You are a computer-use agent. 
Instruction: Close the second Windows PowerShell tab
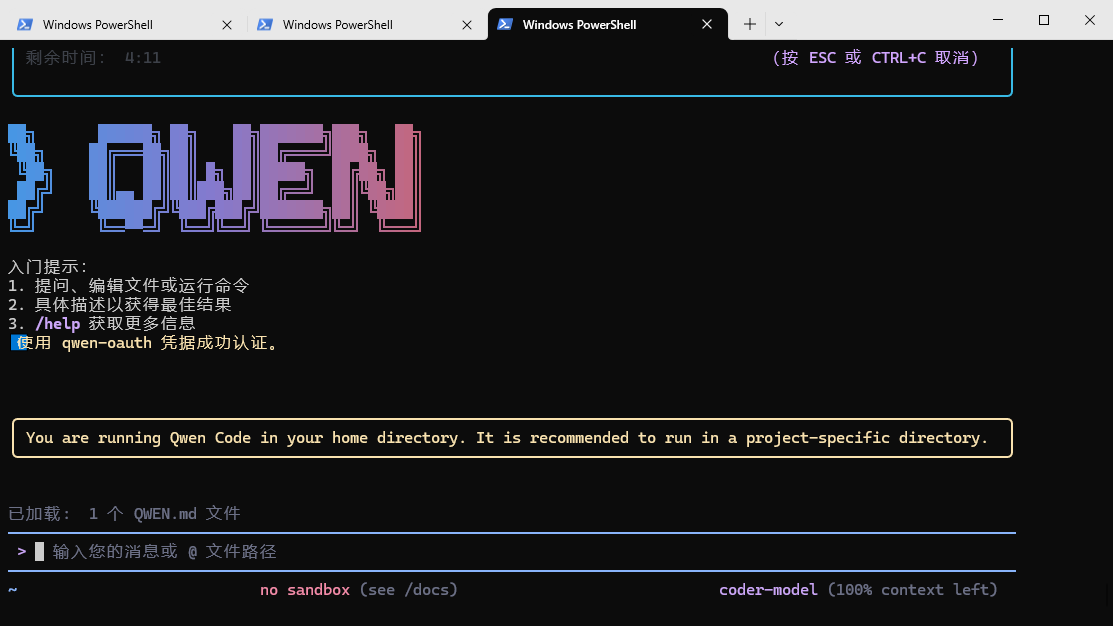click(467, 25)
